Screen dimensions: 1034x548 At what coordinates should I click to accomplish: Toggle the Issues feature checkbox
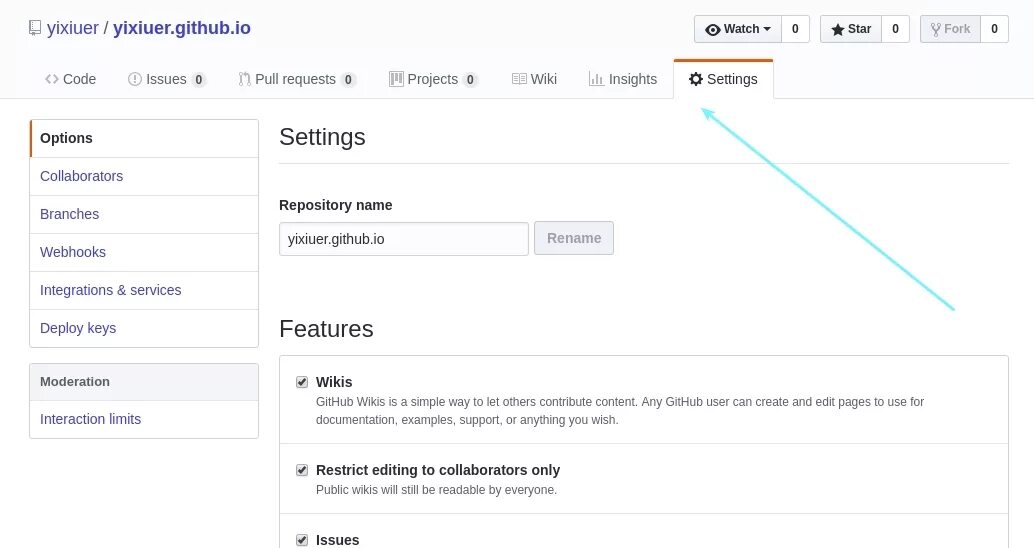(x=302, y=540)
